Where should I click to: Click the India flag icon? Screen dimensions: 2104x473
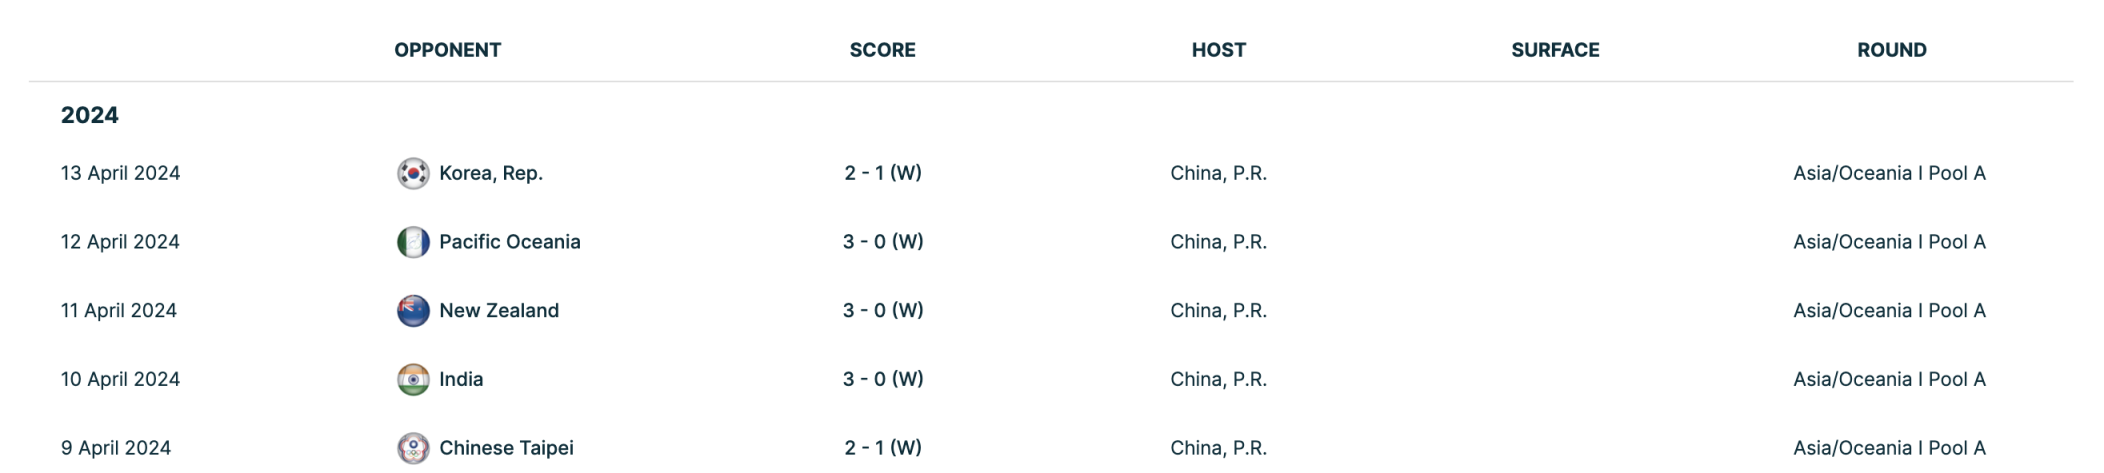click(x=413, y=380)
